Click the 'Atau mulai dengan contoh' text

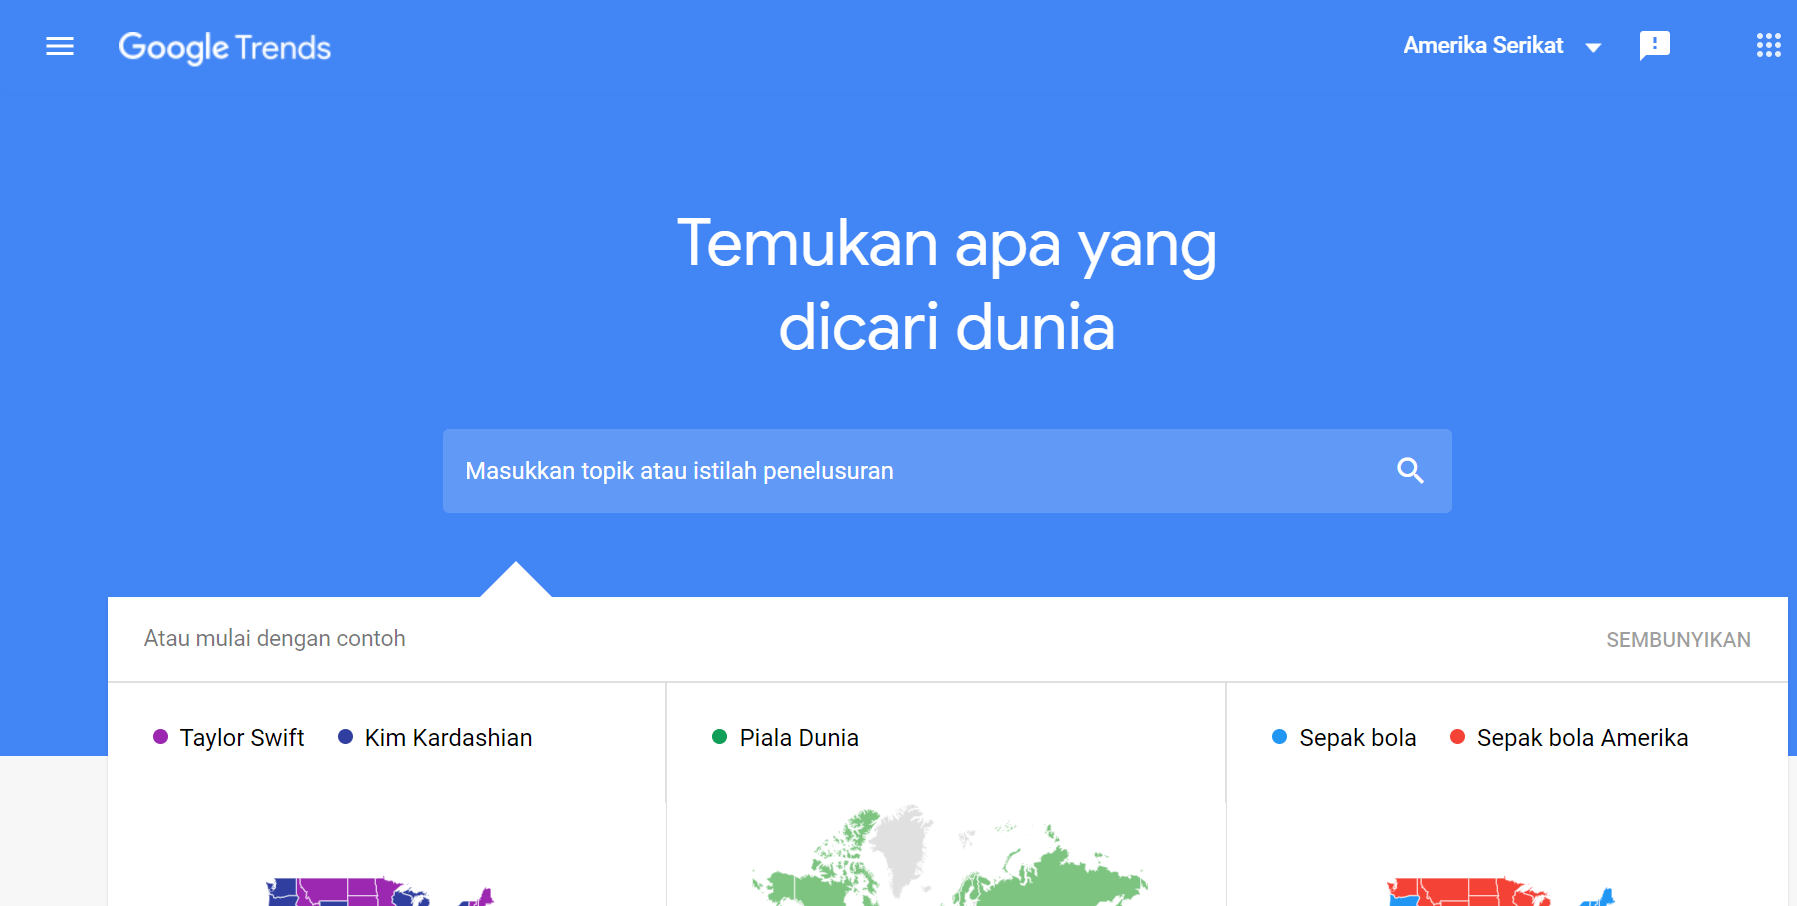pos(275,638)
